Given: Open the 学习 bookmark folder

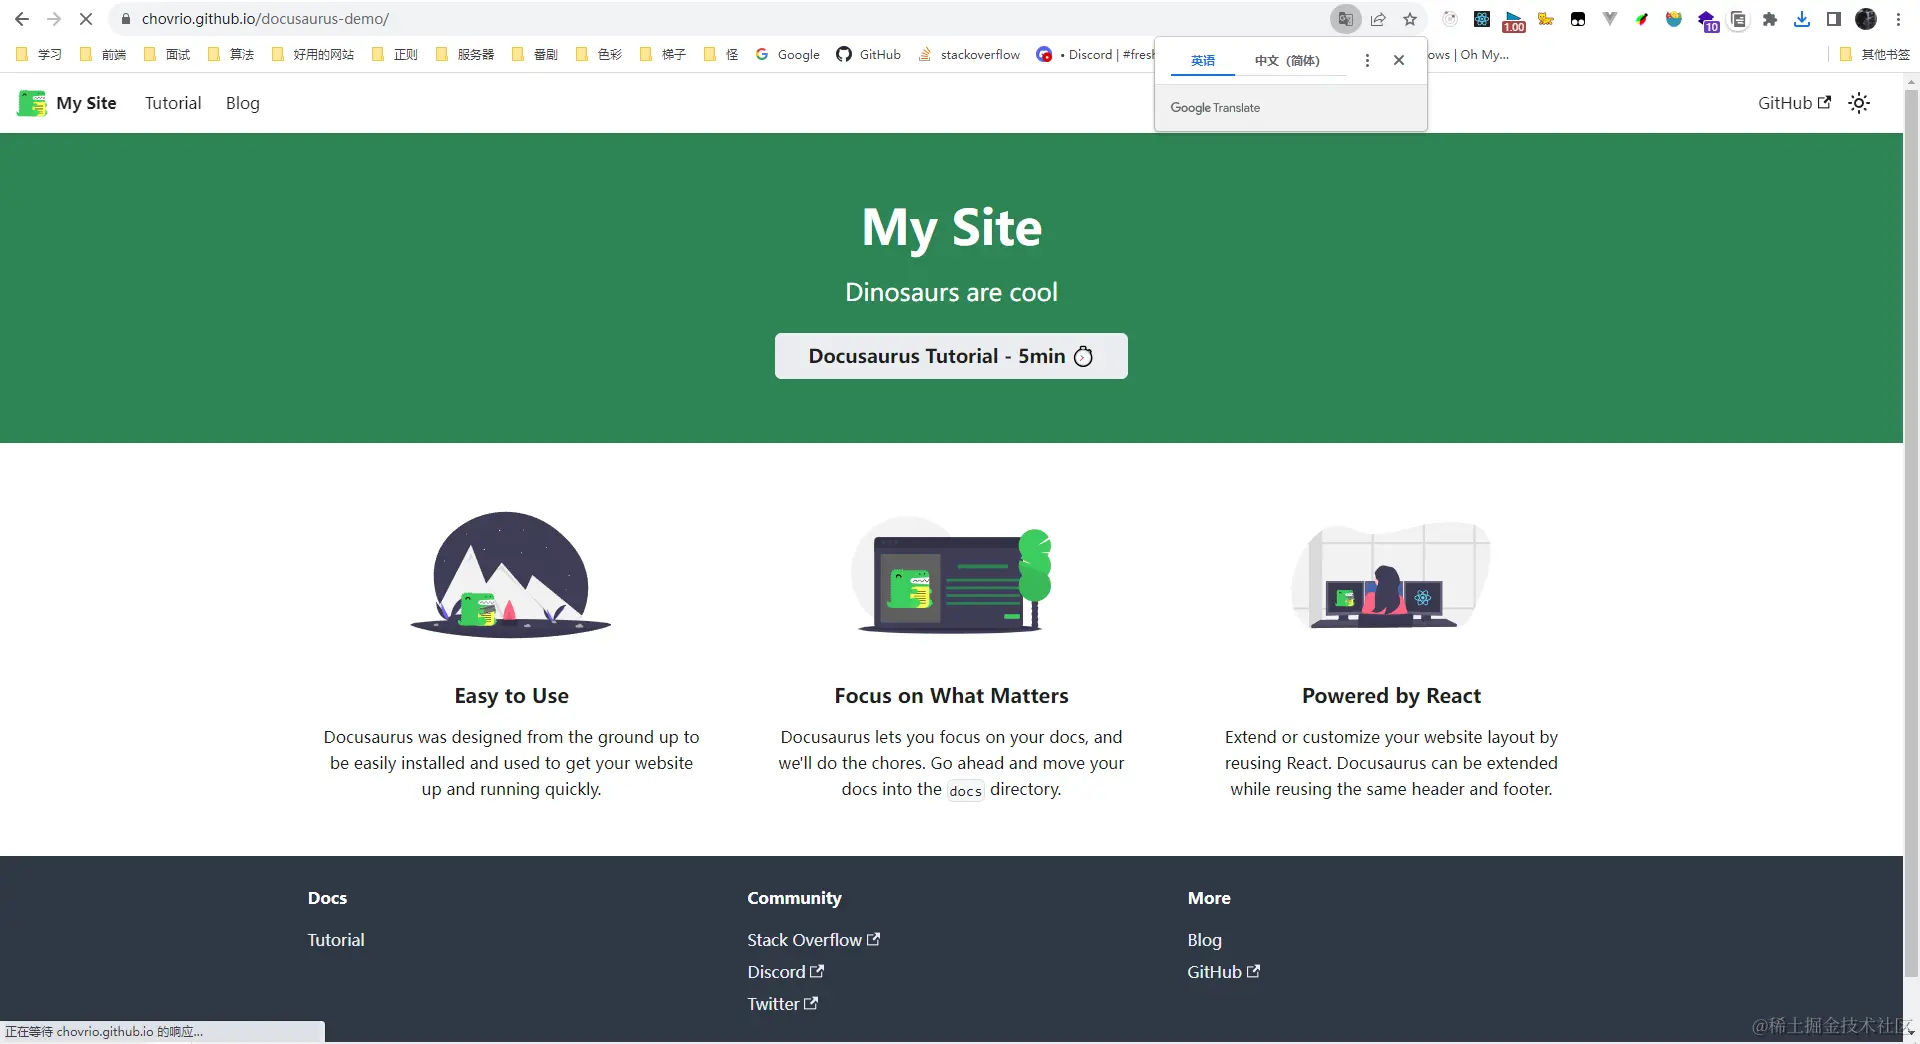Looking at the screenshot, I should 39,54.
